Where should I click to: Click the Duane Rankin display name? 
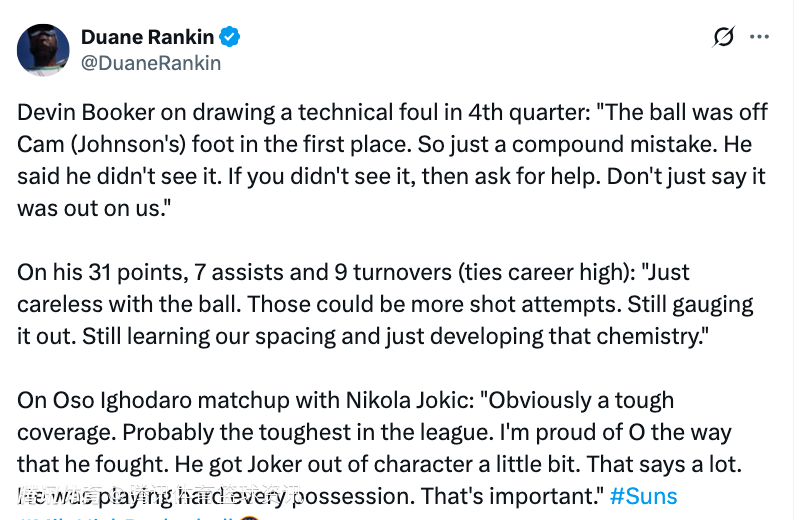pos(146,37)
